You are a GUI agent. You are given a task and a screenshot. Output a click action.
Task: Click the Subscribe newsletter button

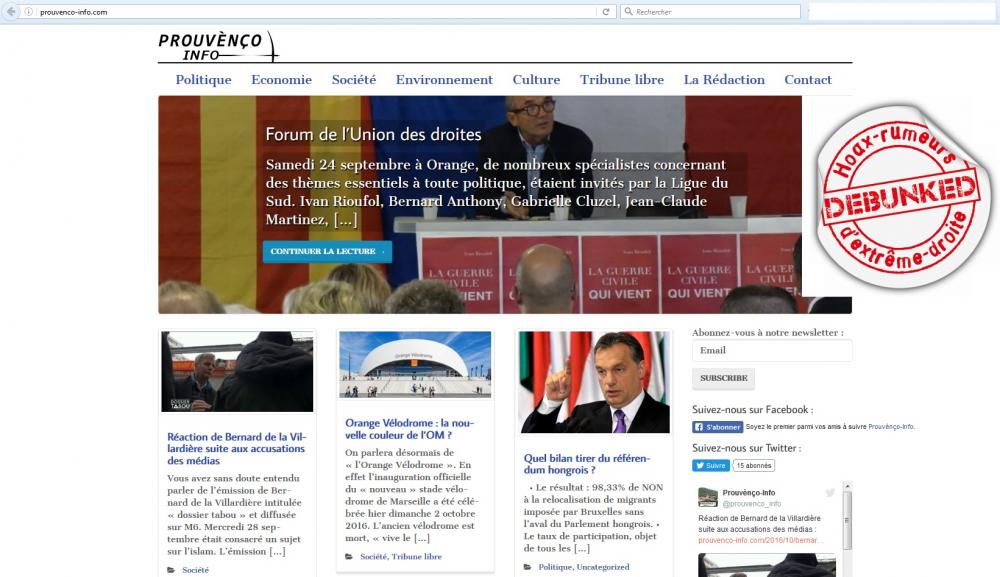click(x=724, y=378)
